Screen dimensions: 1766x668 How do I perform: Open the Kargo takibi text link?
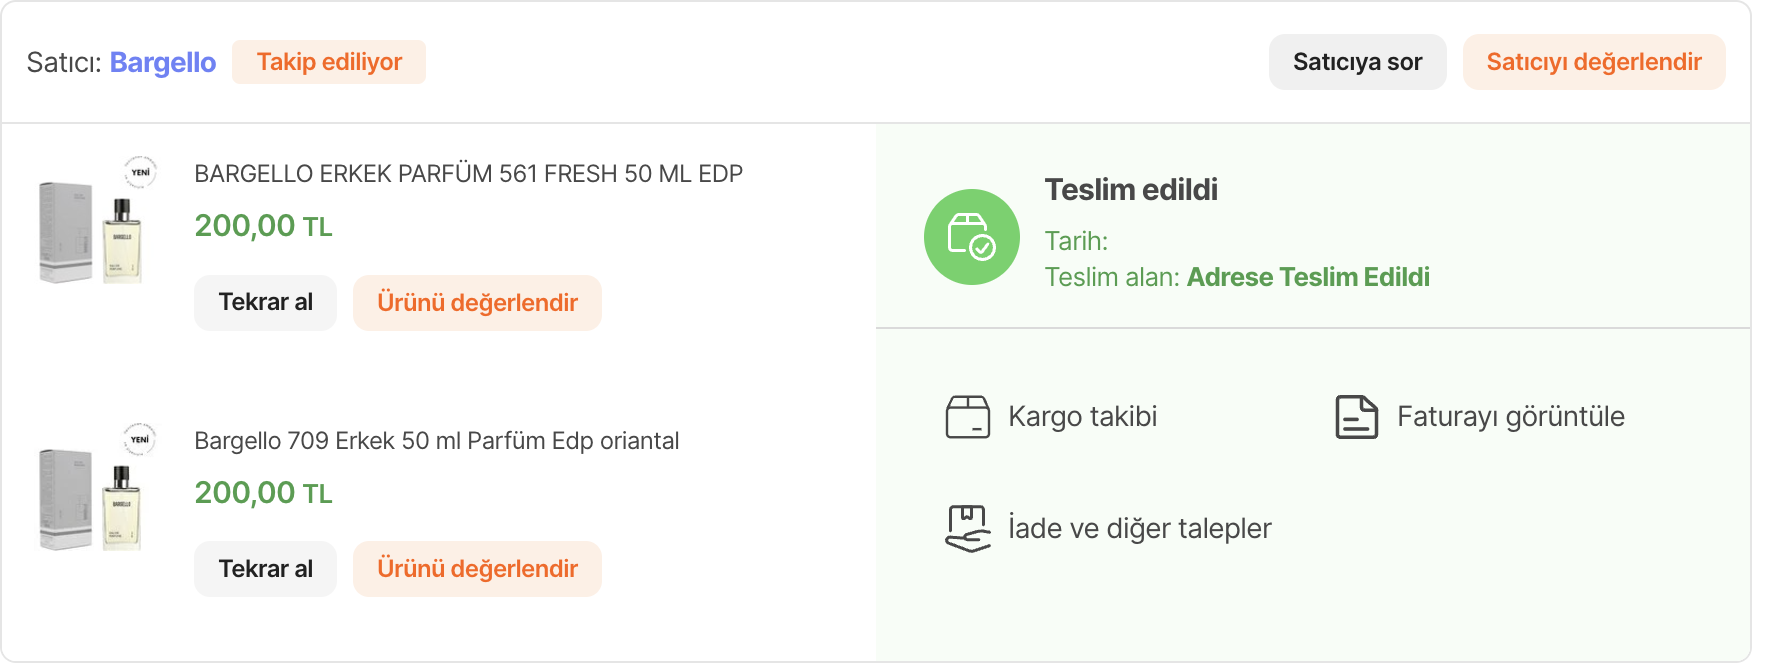coord(1082,417)
